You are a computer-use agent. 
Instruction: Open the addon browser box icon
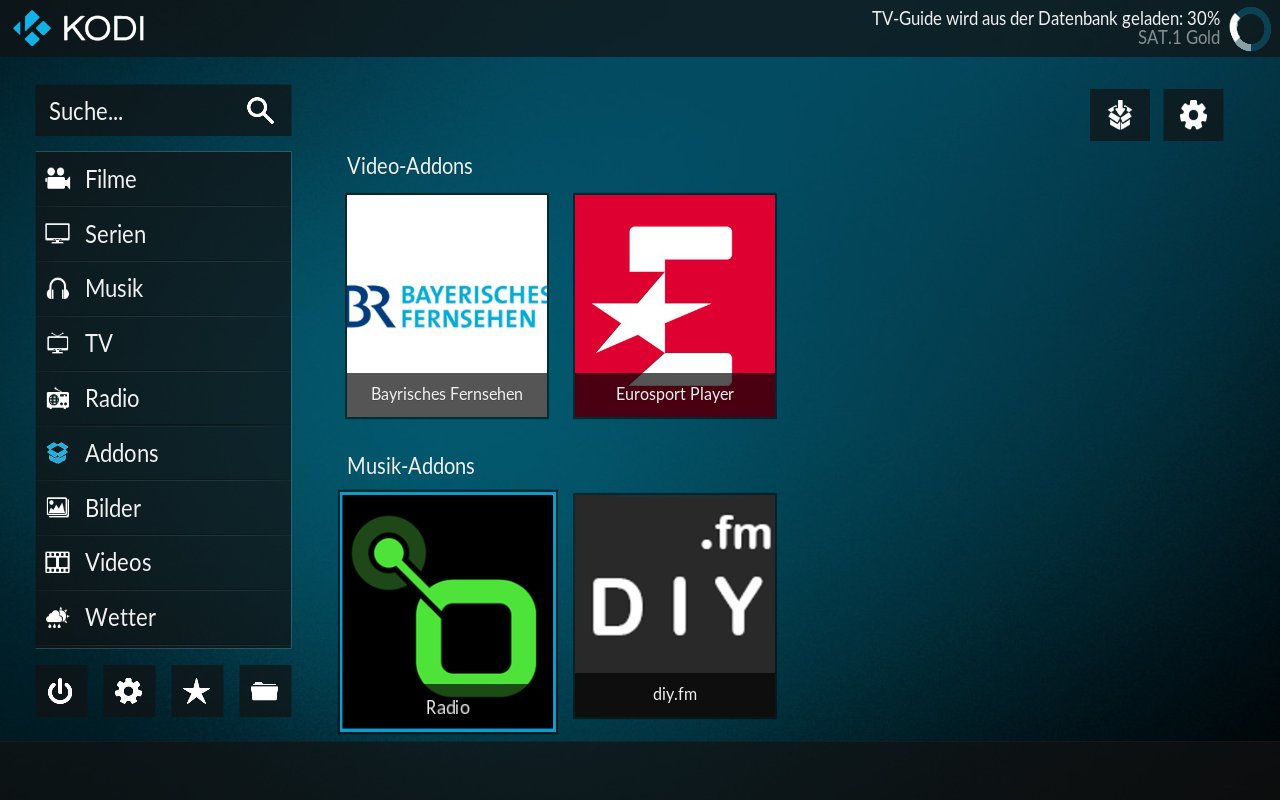pos(1120,115)
